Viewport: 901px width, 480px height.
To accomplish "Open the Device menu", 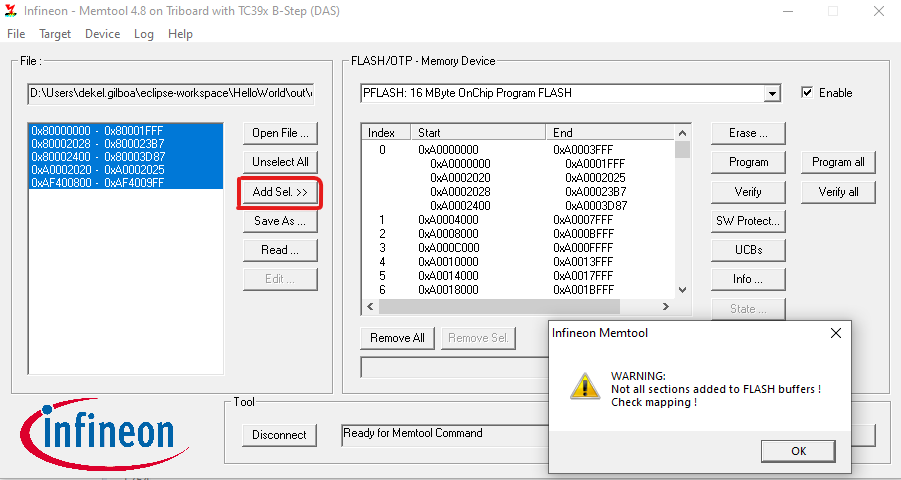I will [x=102, y=34].
